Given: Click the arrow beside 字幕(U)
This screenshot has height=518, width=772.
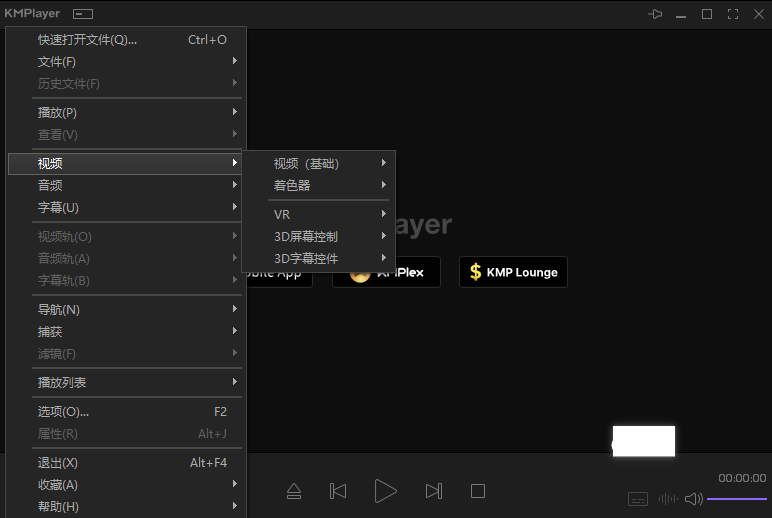Looking at the screenshot, I should point(235,206).
